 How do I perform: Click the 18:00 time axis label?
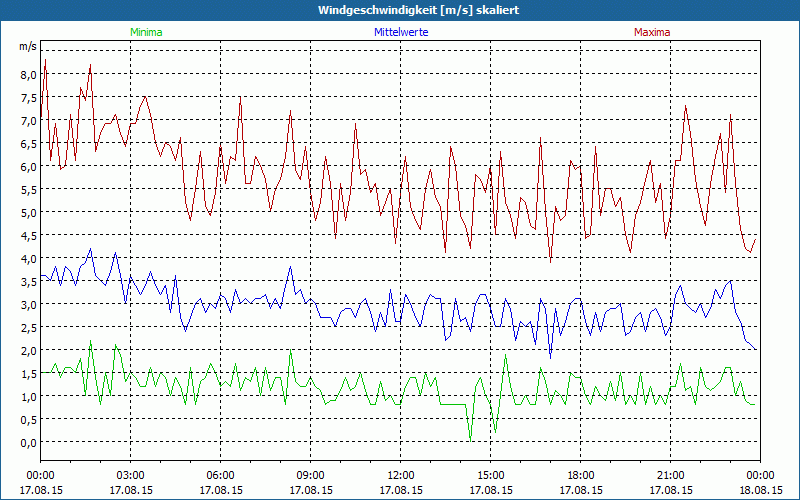[580, 475]
